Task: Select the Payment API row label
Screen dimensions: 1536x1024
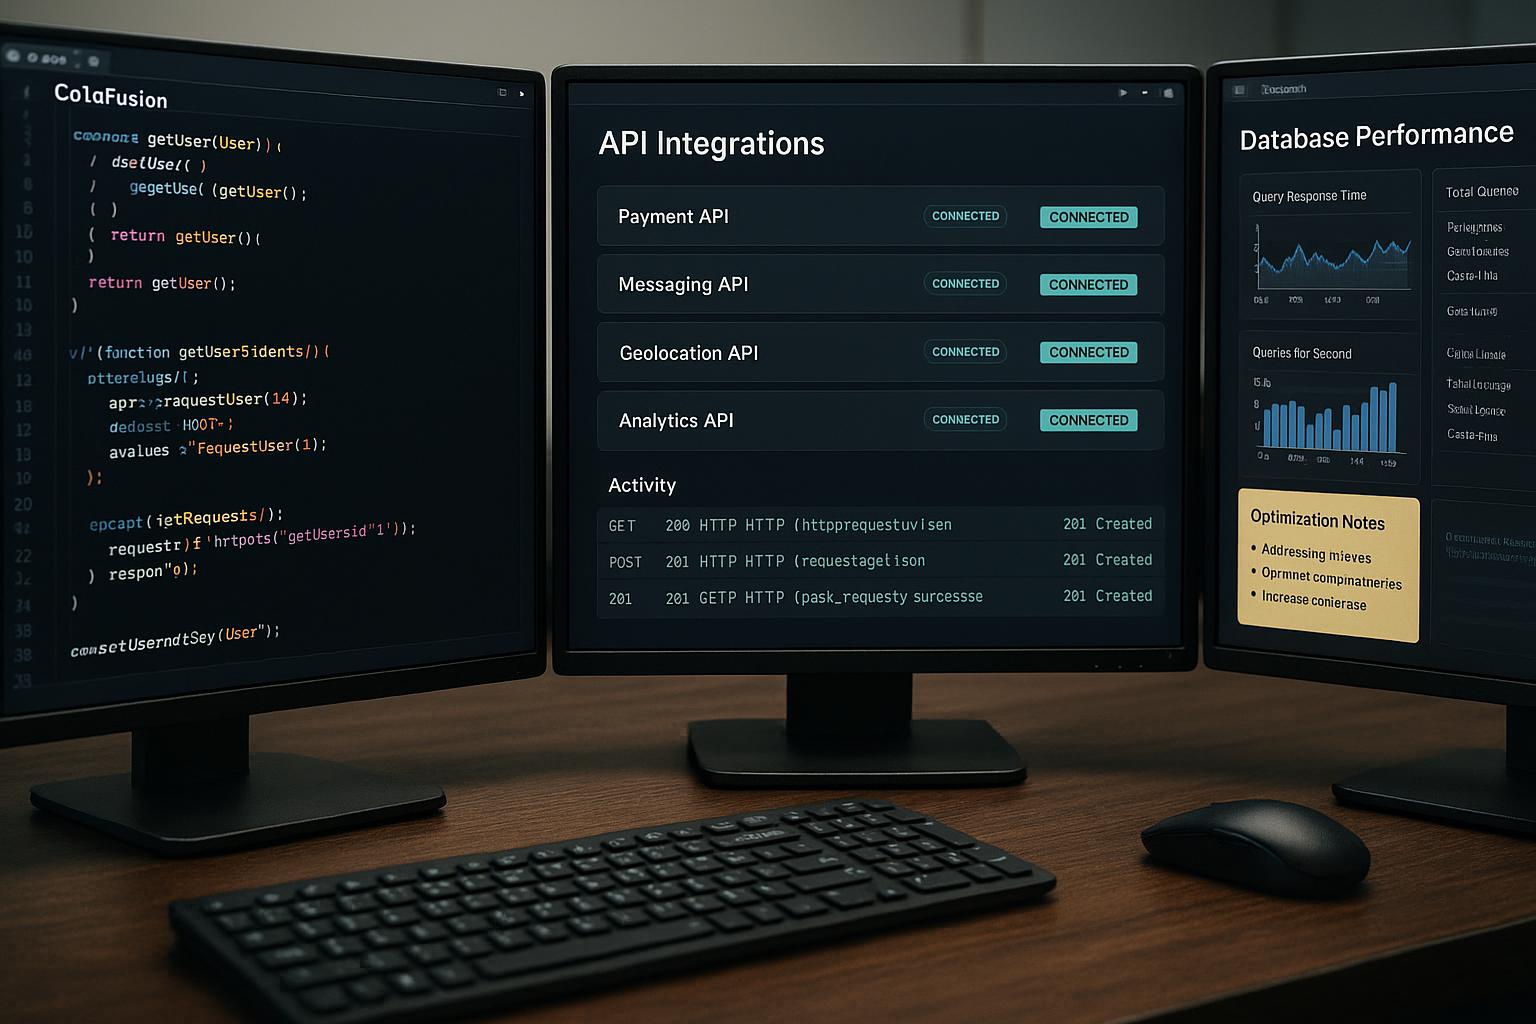Action: tap(673, 217)
